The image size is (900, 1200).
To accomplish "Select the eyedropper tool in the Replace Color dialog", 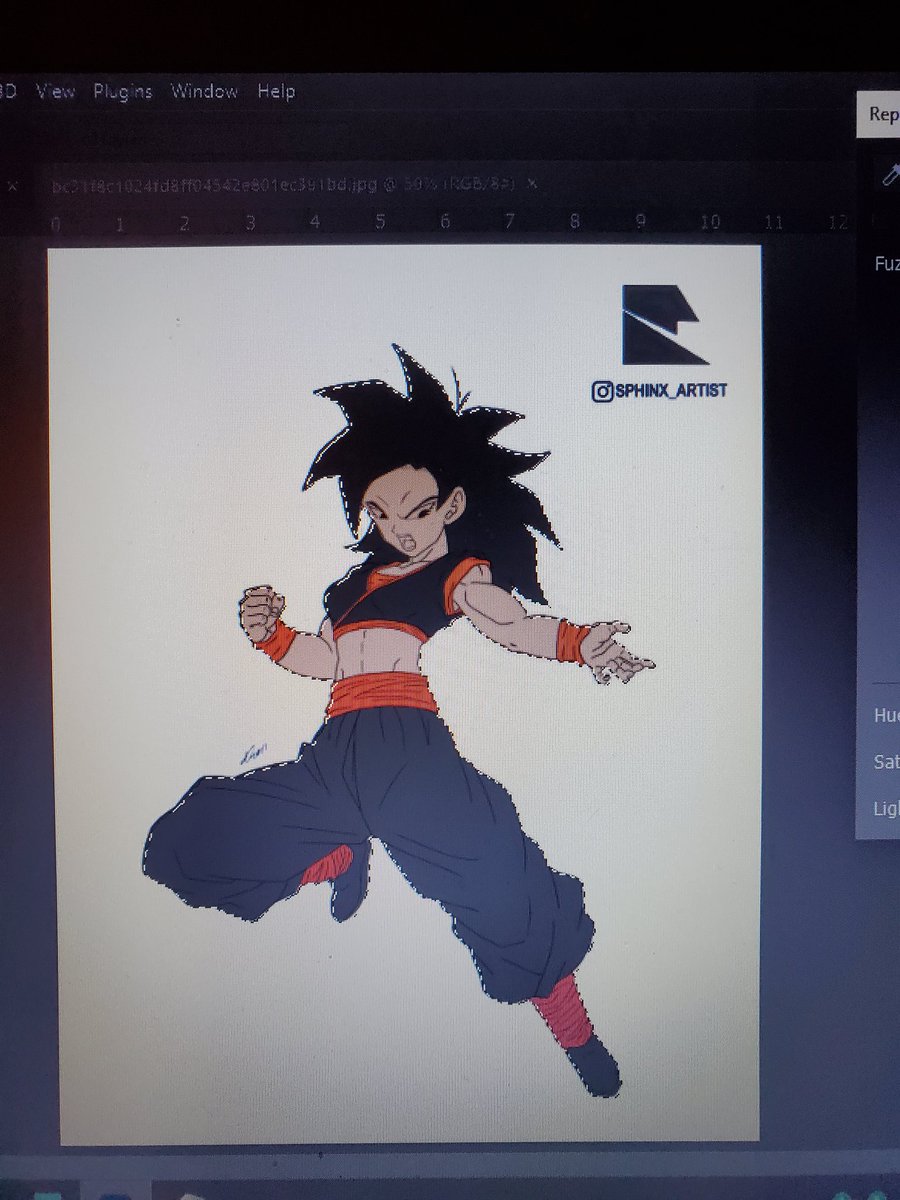I will tap(888, 176).
